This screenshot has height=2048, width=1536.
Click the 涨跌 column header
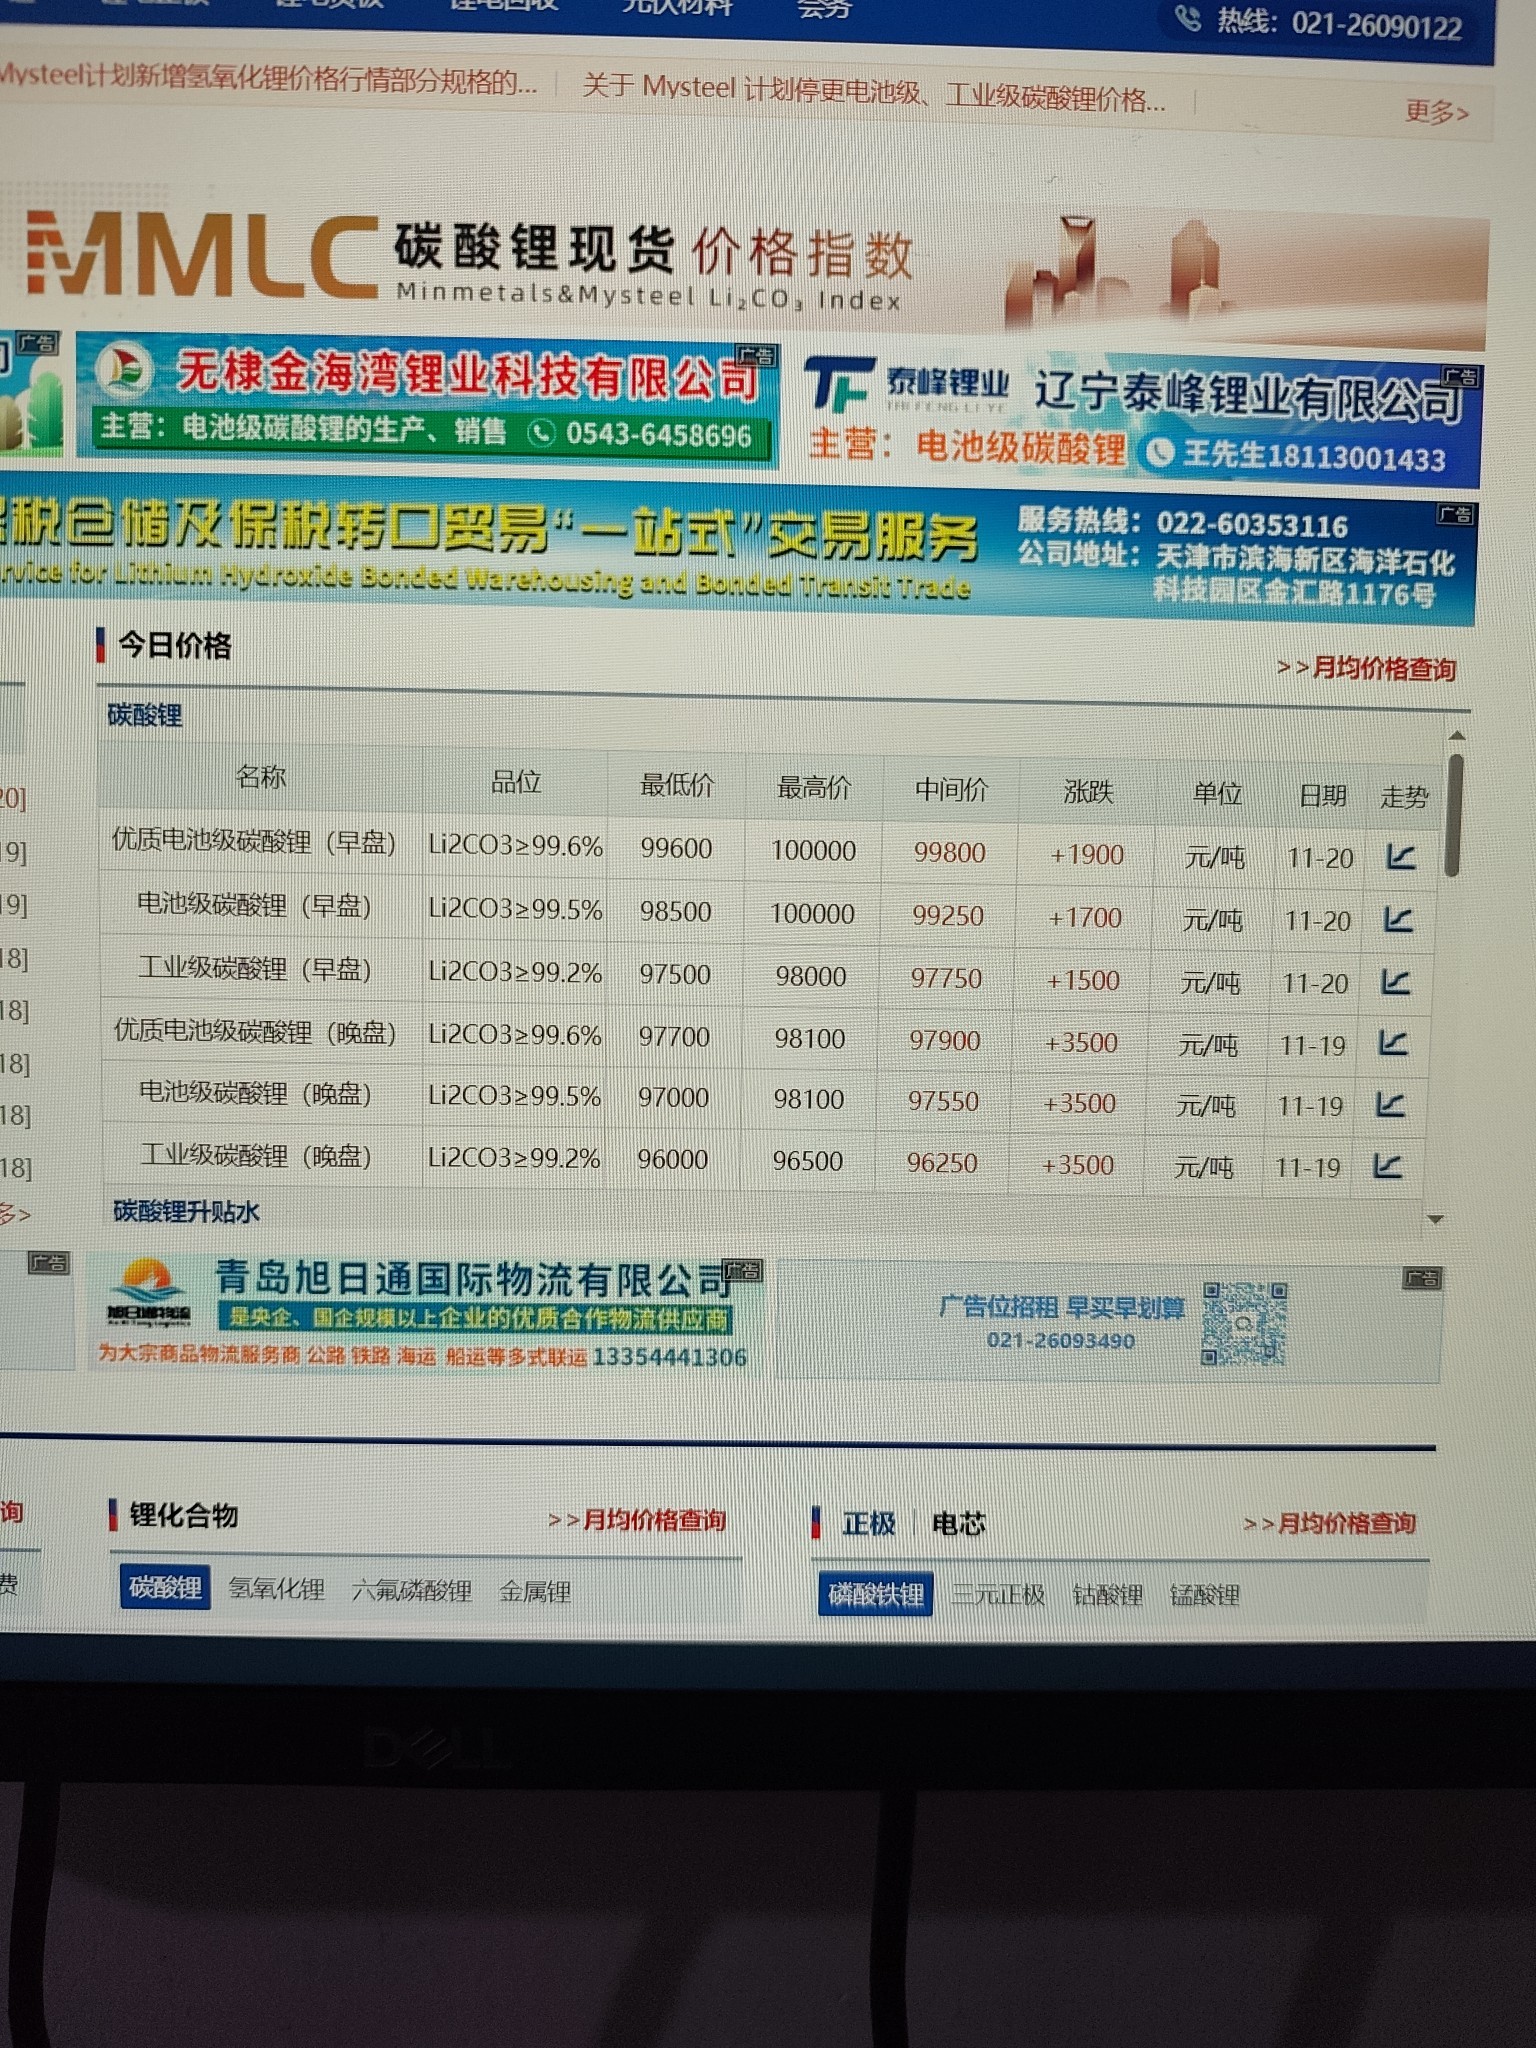1088,792
